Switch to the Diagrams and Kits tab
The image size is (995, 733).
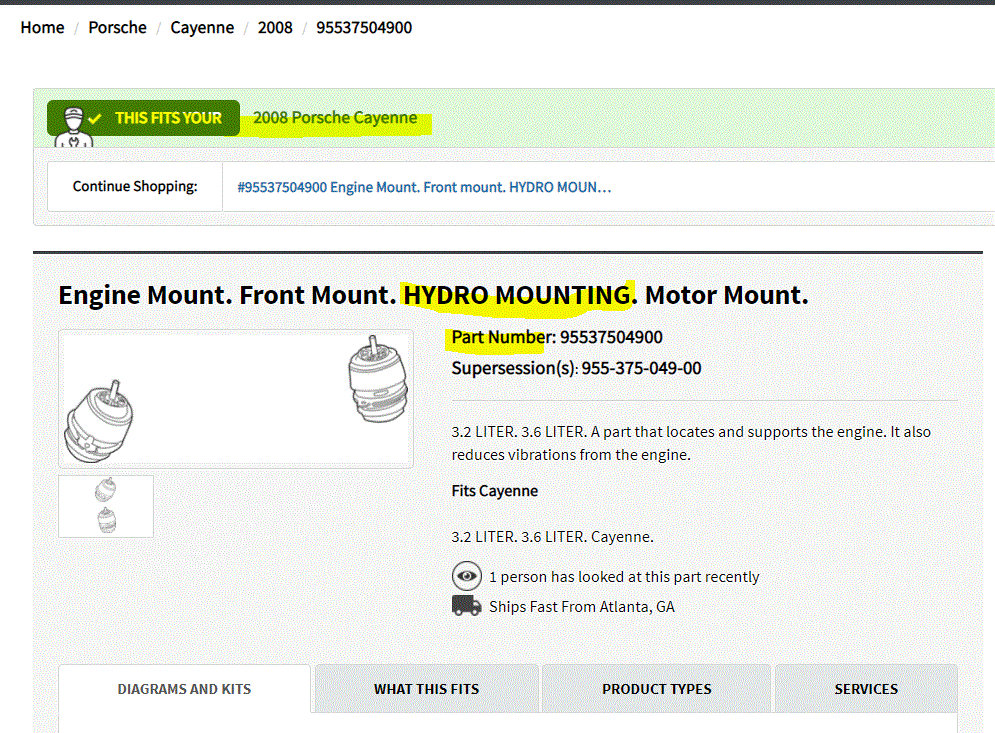click(x=184, y=689)
